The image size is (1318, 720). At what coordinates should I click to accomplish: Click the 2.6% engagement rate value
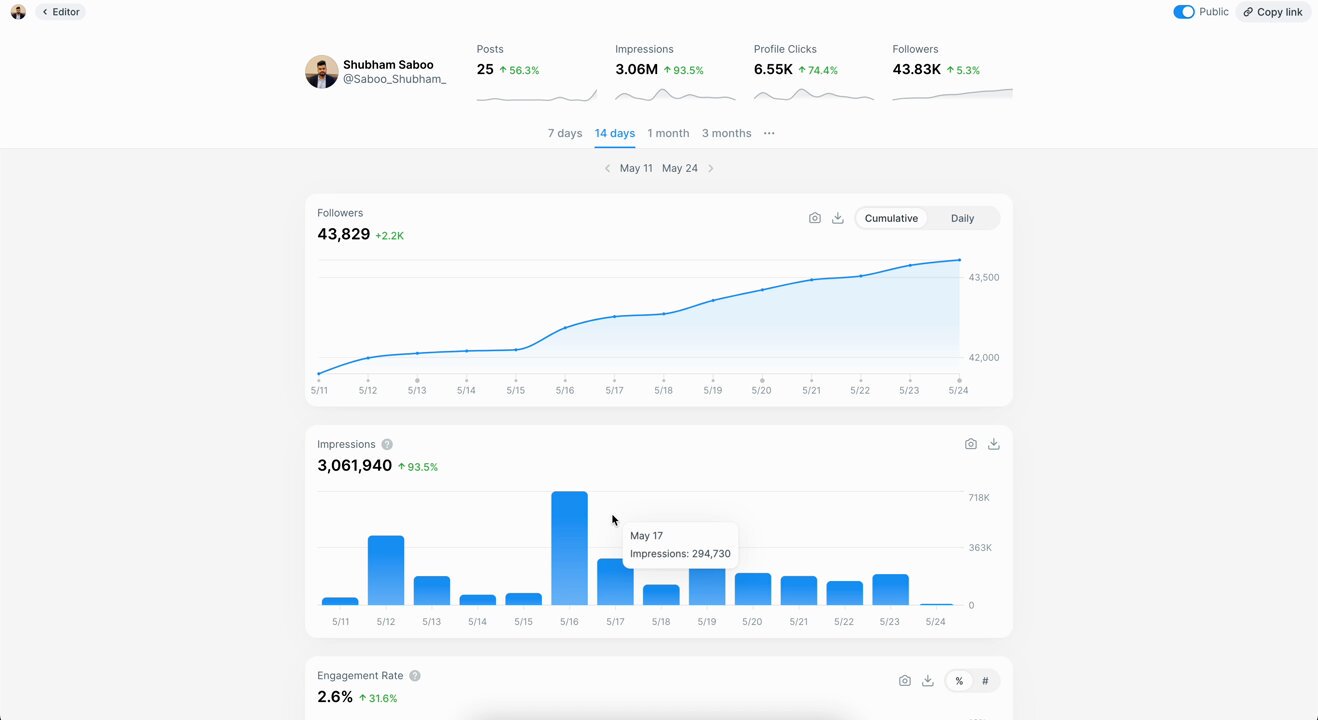335,697
